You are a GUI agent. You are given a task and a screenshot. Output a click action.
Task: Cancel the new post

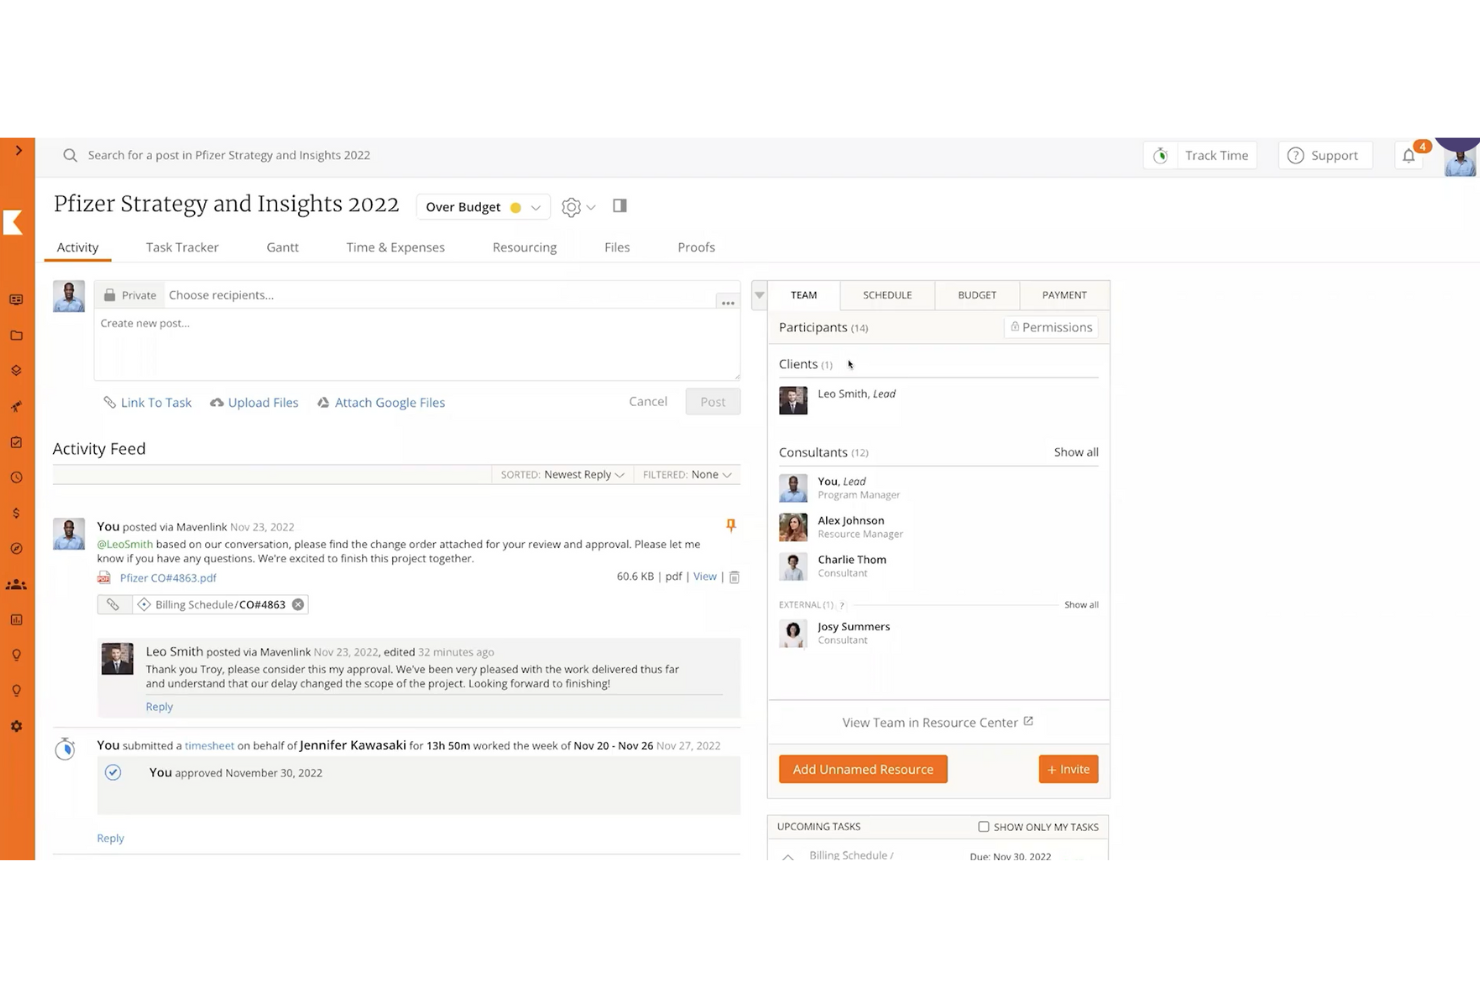click(648, 401)
